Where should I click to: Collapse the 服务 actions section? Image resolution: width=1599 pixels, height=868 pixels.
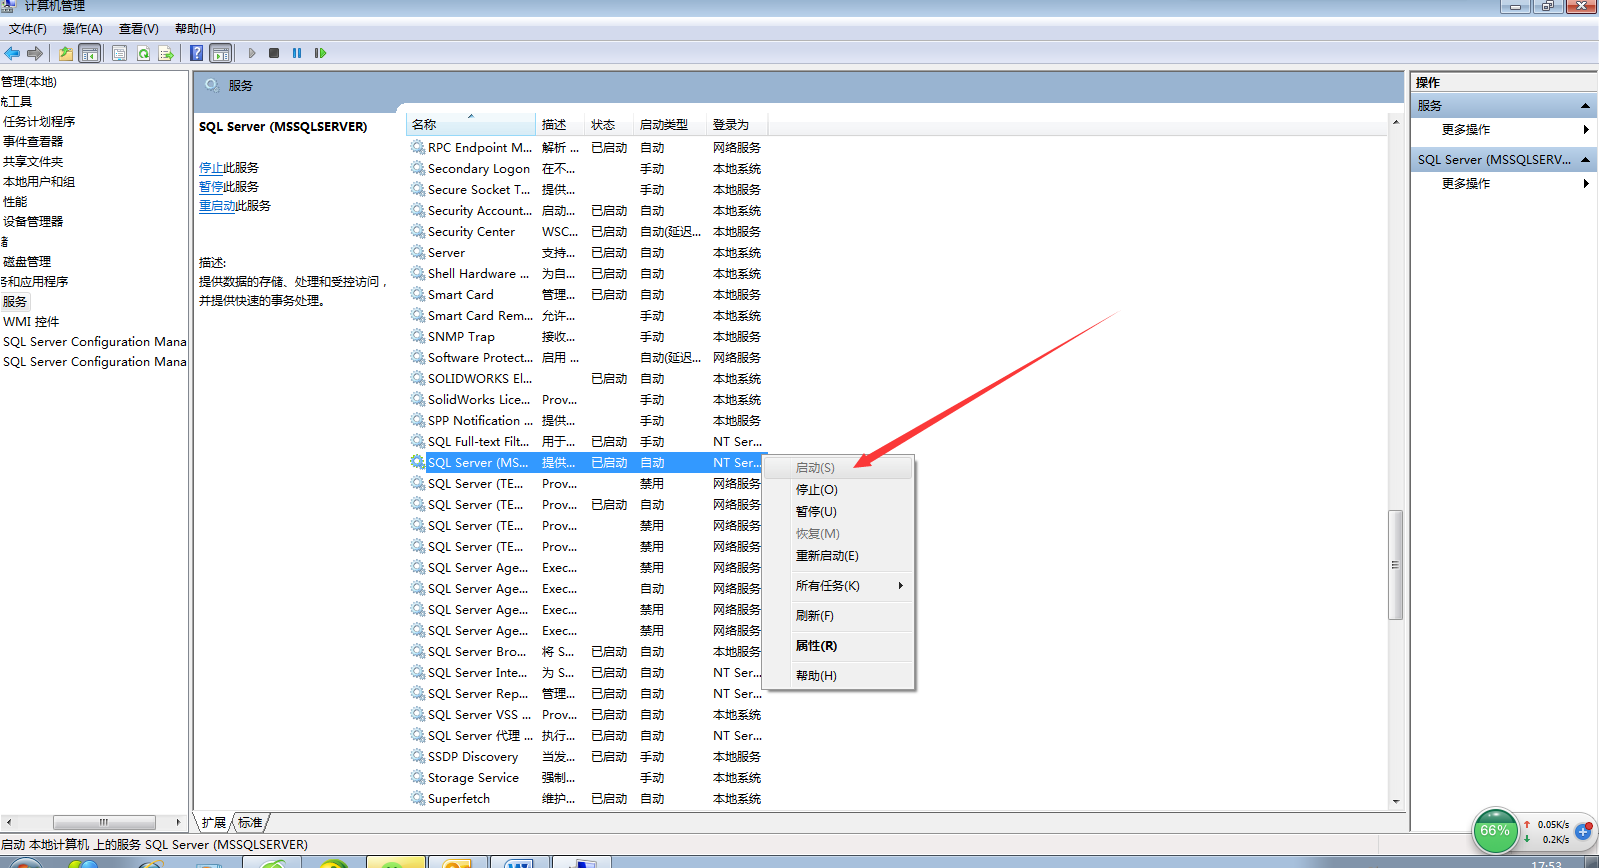pos(1585,105)
